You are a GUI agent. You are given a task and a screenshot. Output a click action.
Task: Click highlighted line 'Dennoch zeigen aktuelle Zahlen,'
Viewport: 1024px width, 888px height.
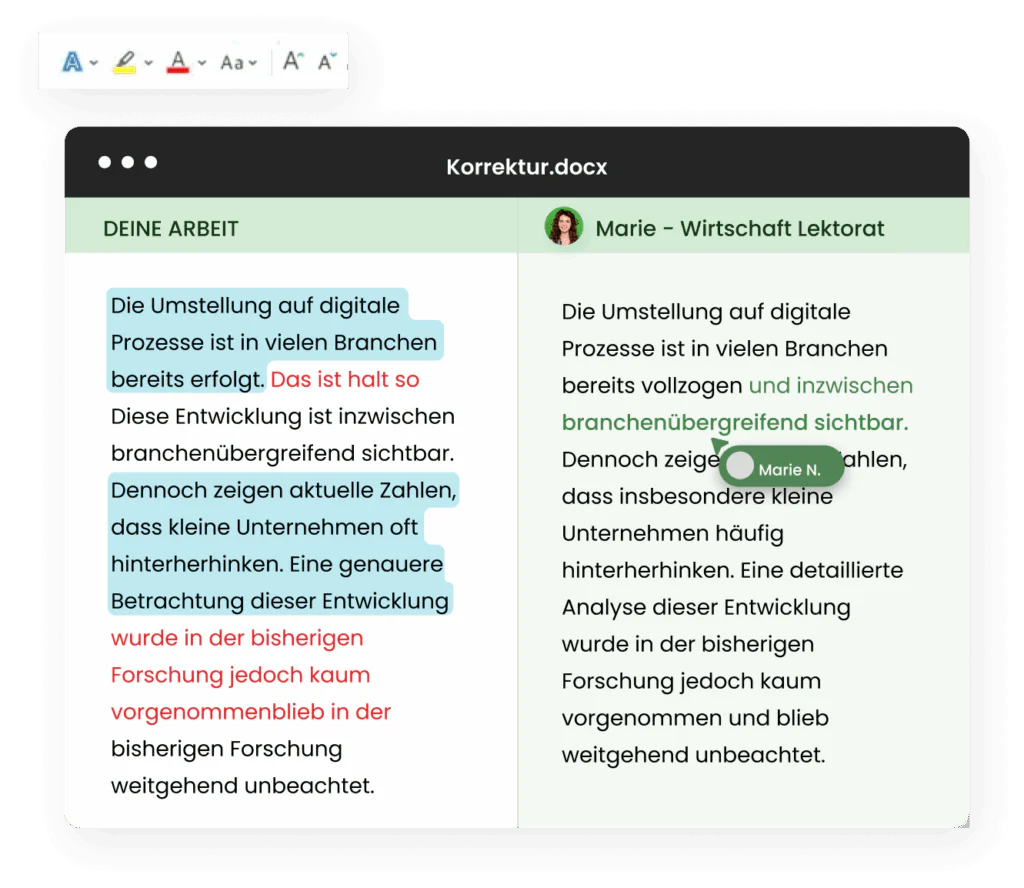coord(283,491)
